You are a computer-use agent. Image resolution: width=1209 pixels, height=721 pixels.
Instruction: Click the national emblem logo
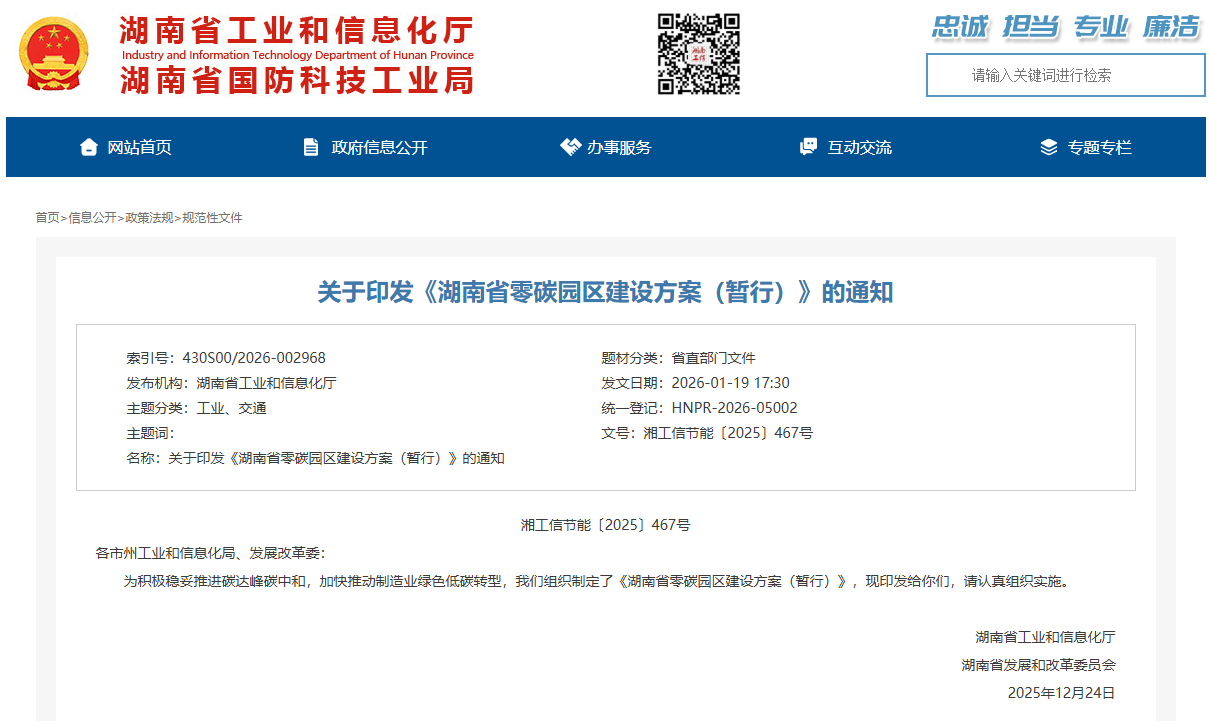(54, 55)
